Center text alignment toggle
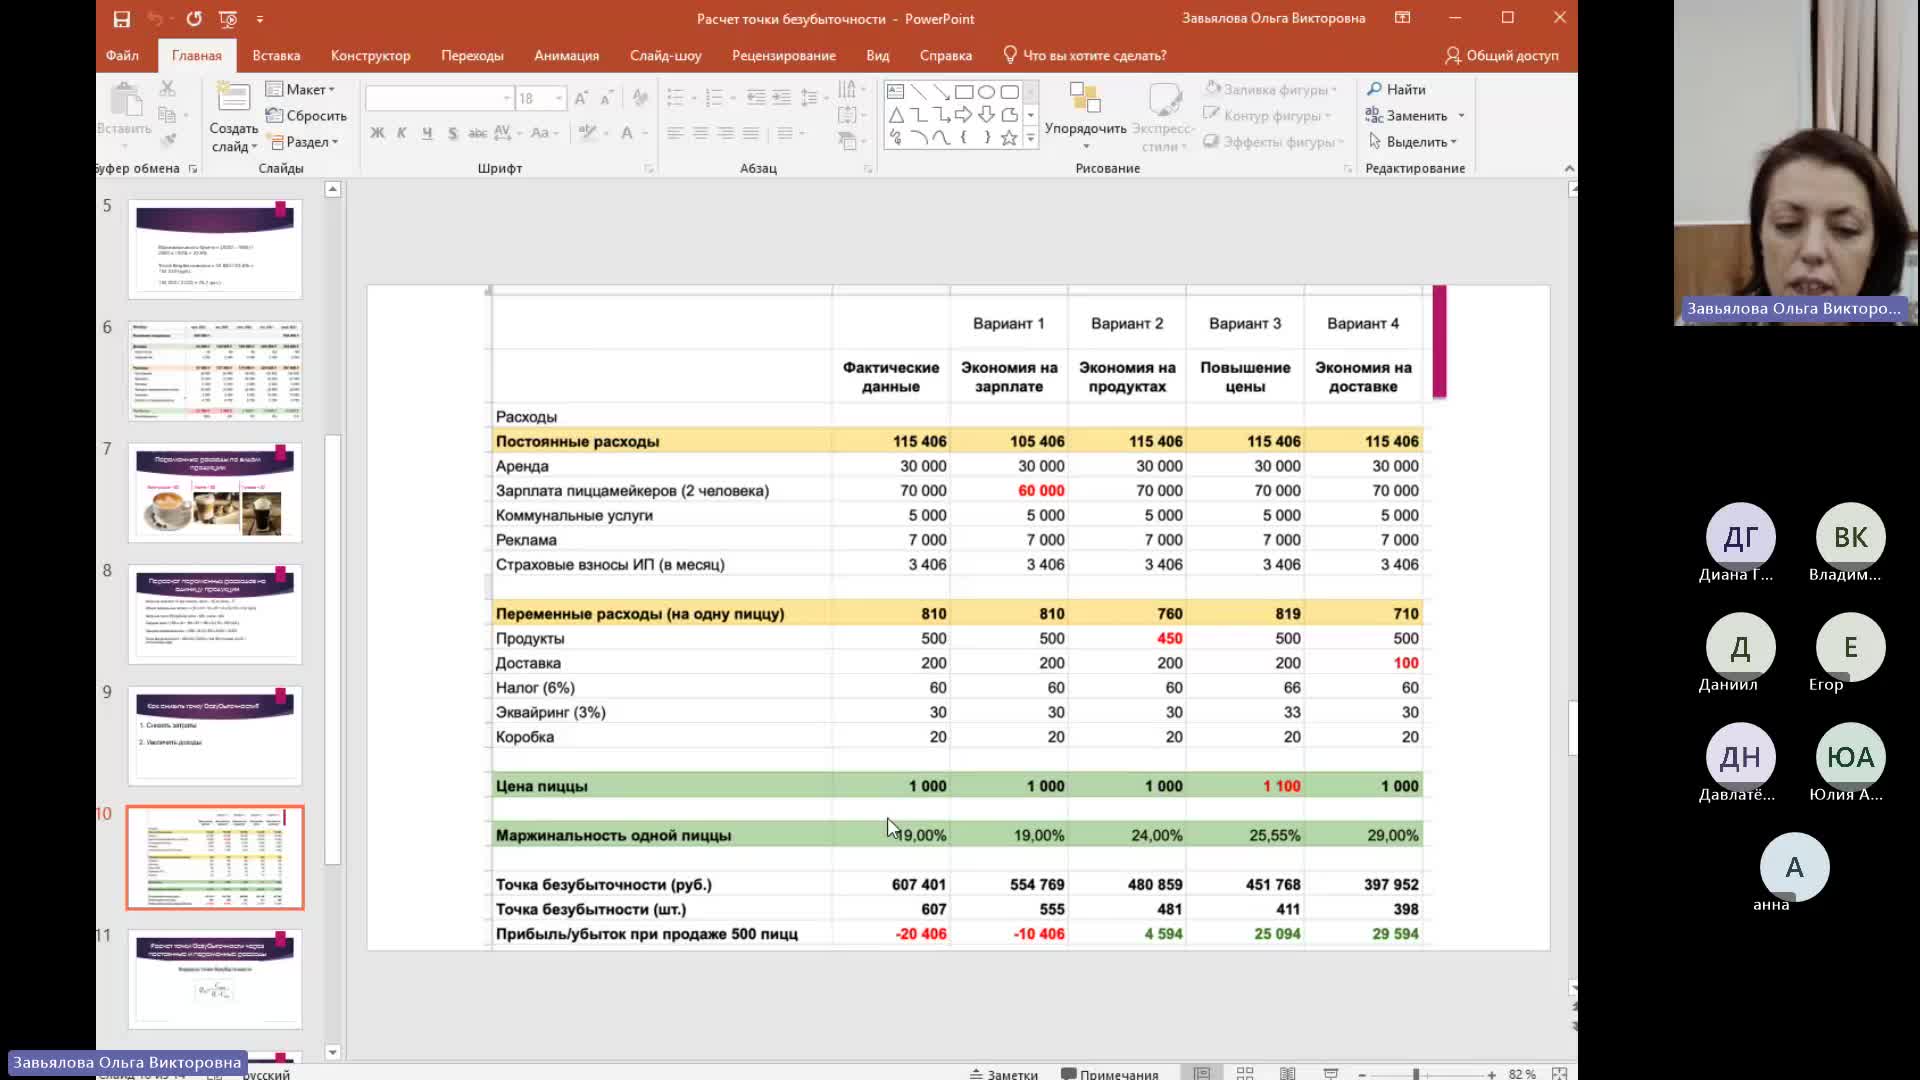This screenshot has width=1920, height=1080. coord(700,133)
